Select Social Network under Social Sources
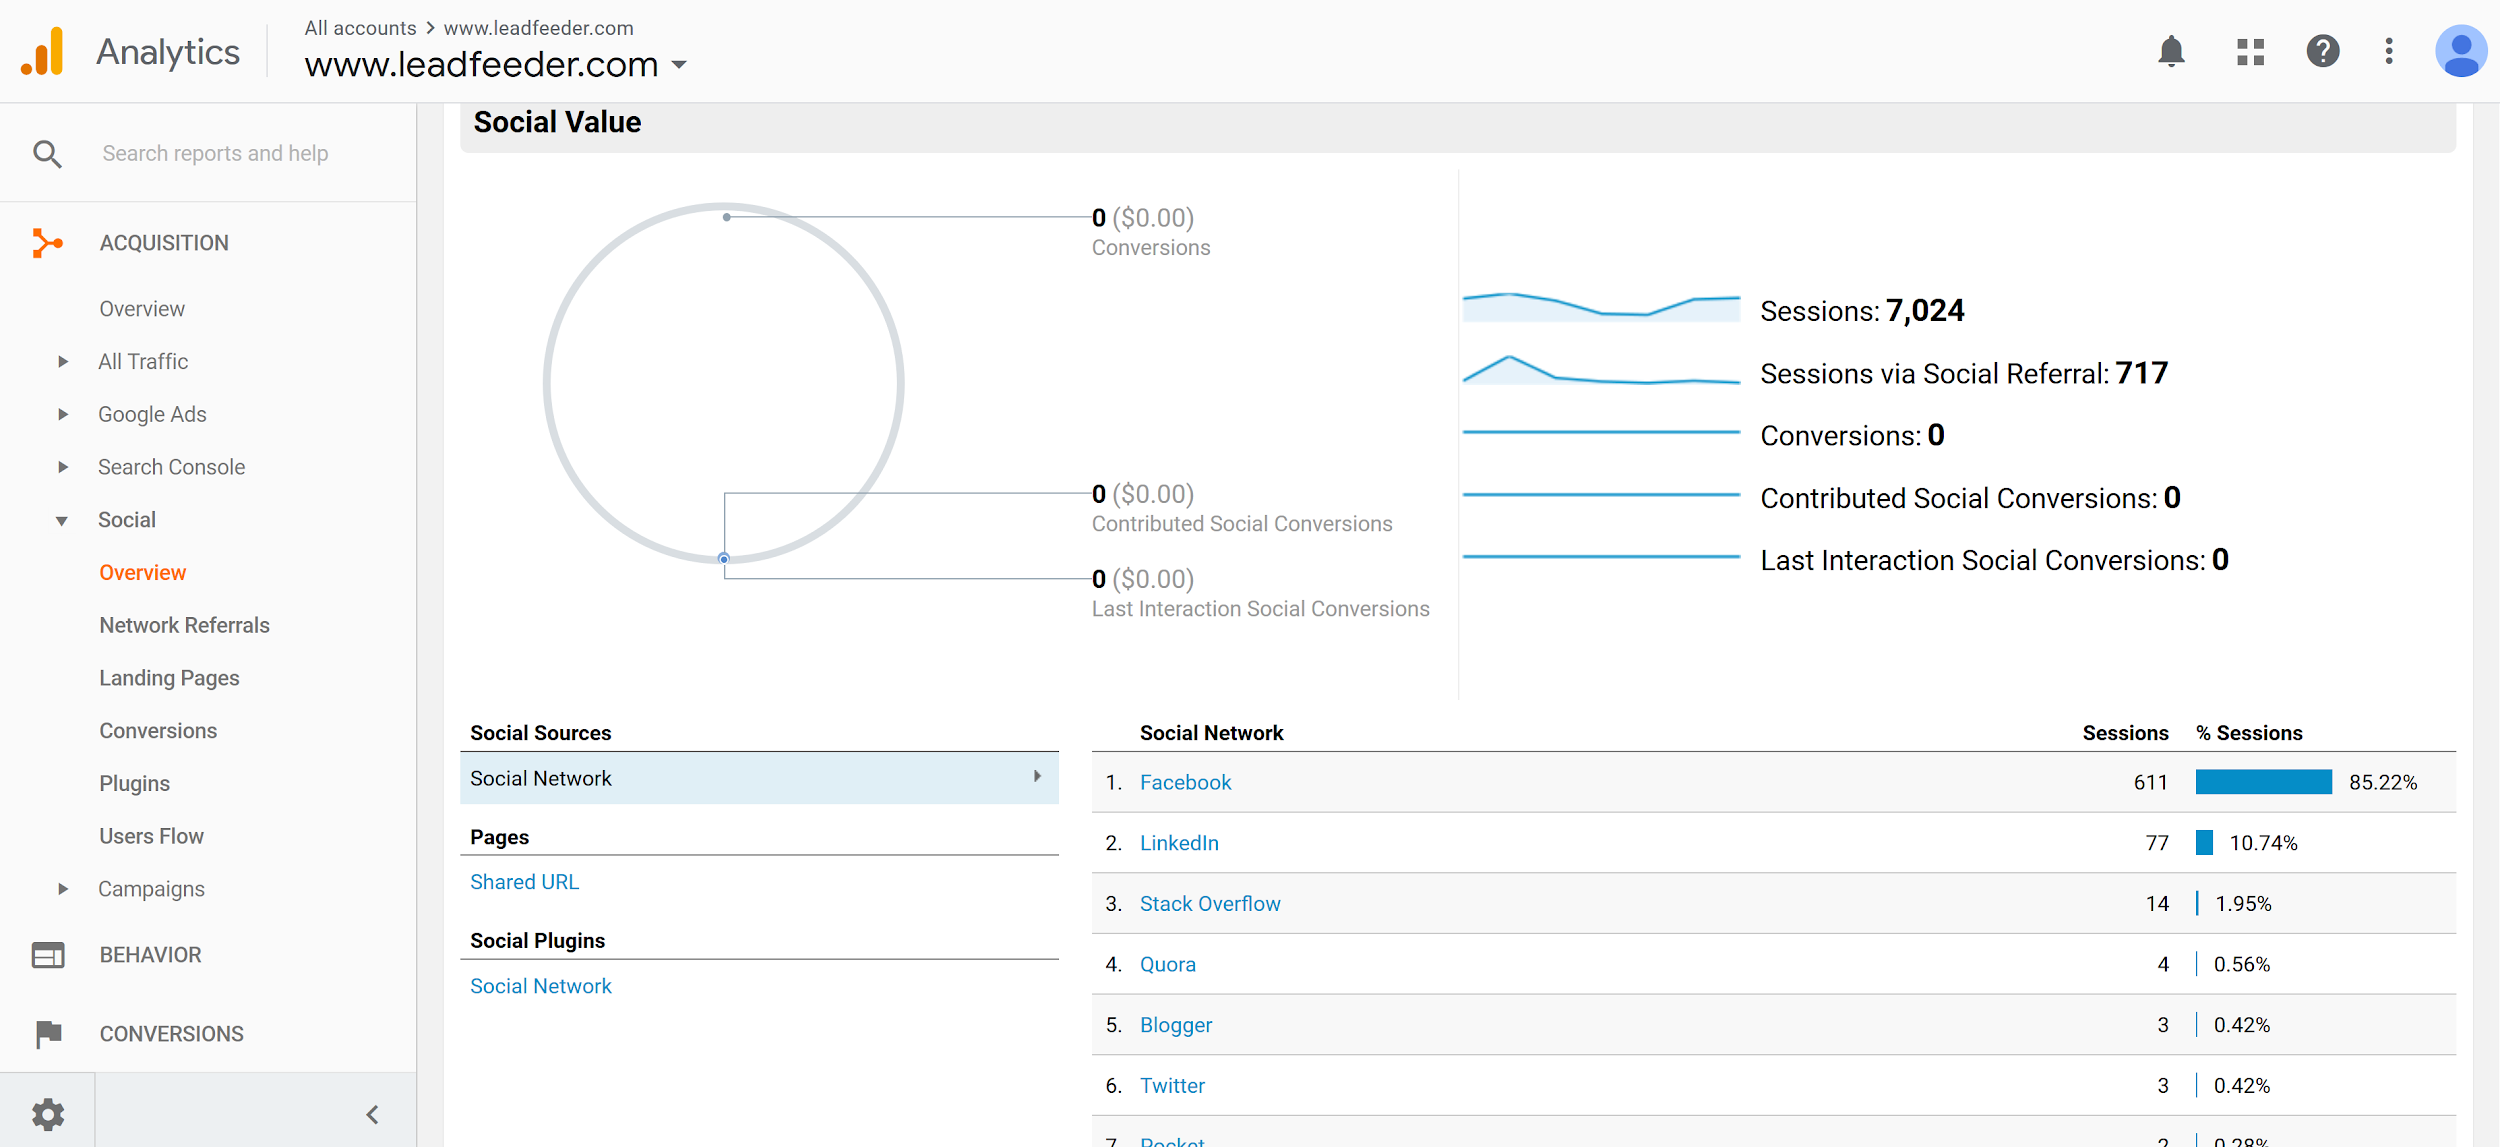 pos(759,778)
